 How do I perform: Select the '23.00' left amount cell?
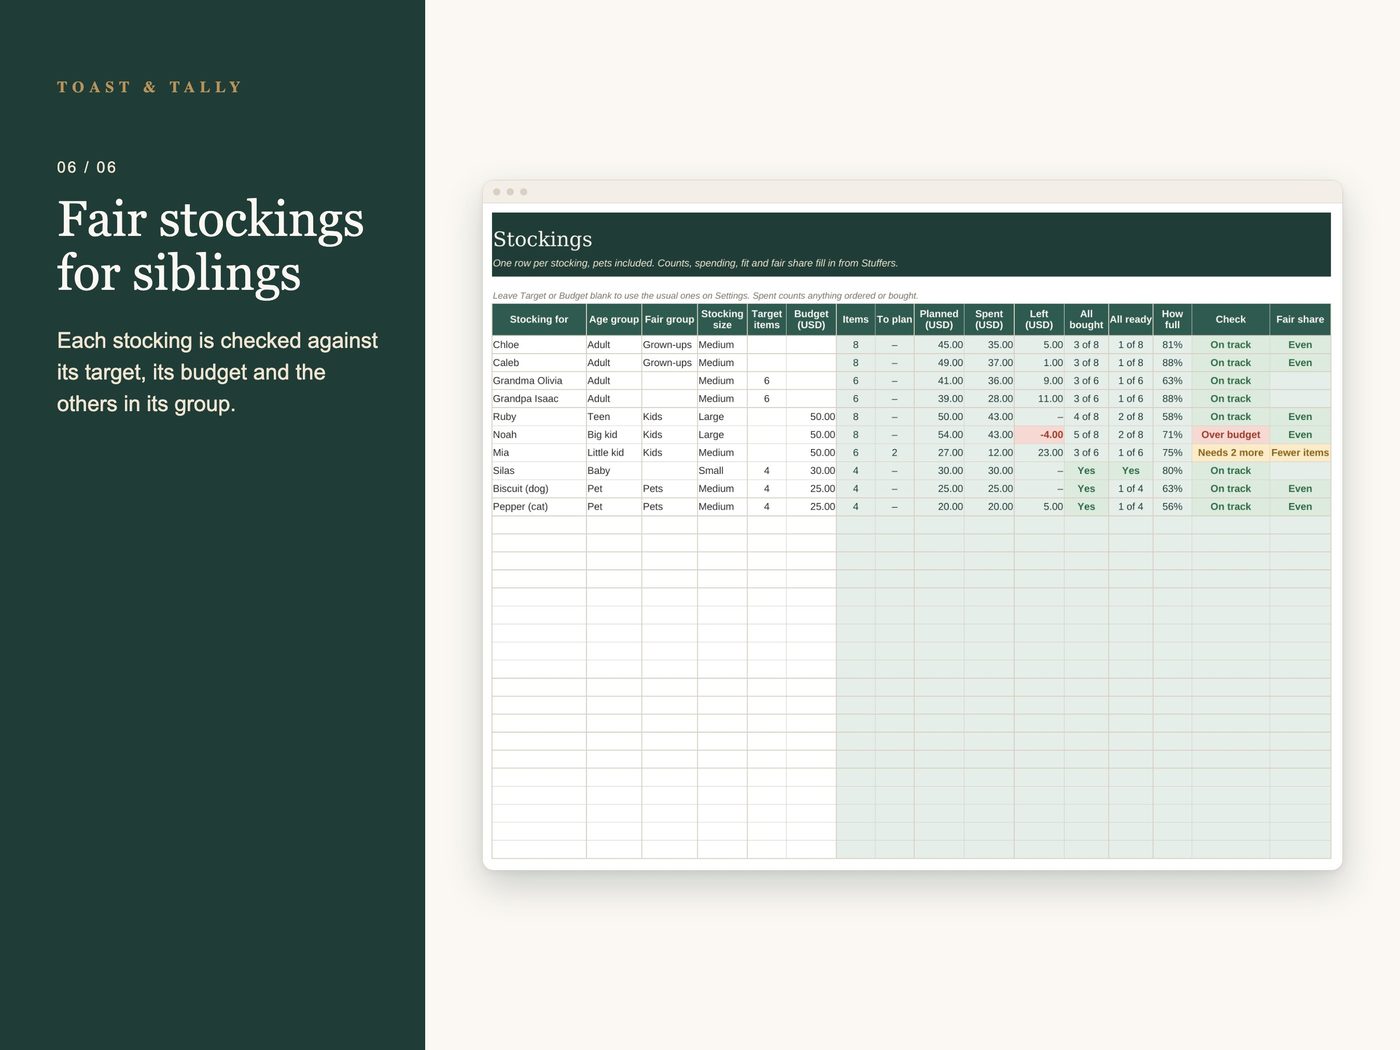pyautogui.click(x=1039, y=453)
